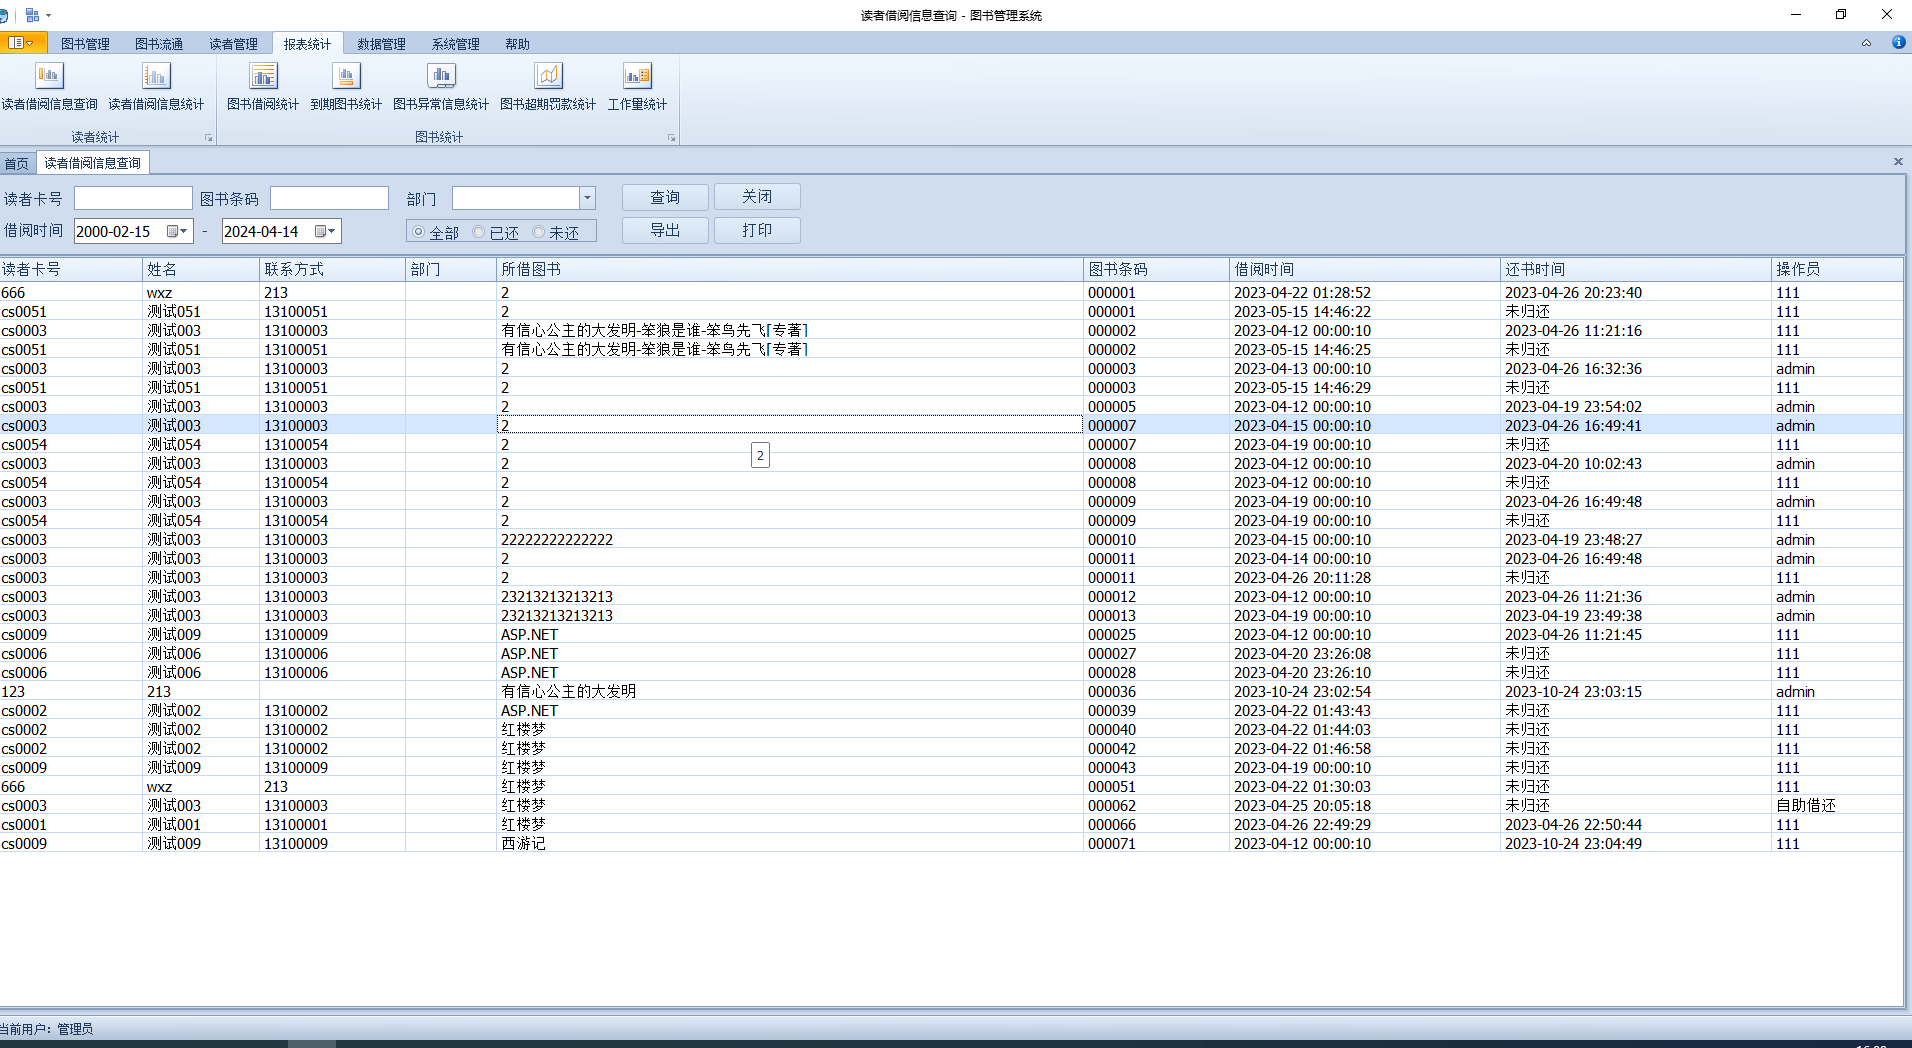Screen dimensions: 1912x1048
Task: Click the 读者卡号 input field
Action: point(133,198)
